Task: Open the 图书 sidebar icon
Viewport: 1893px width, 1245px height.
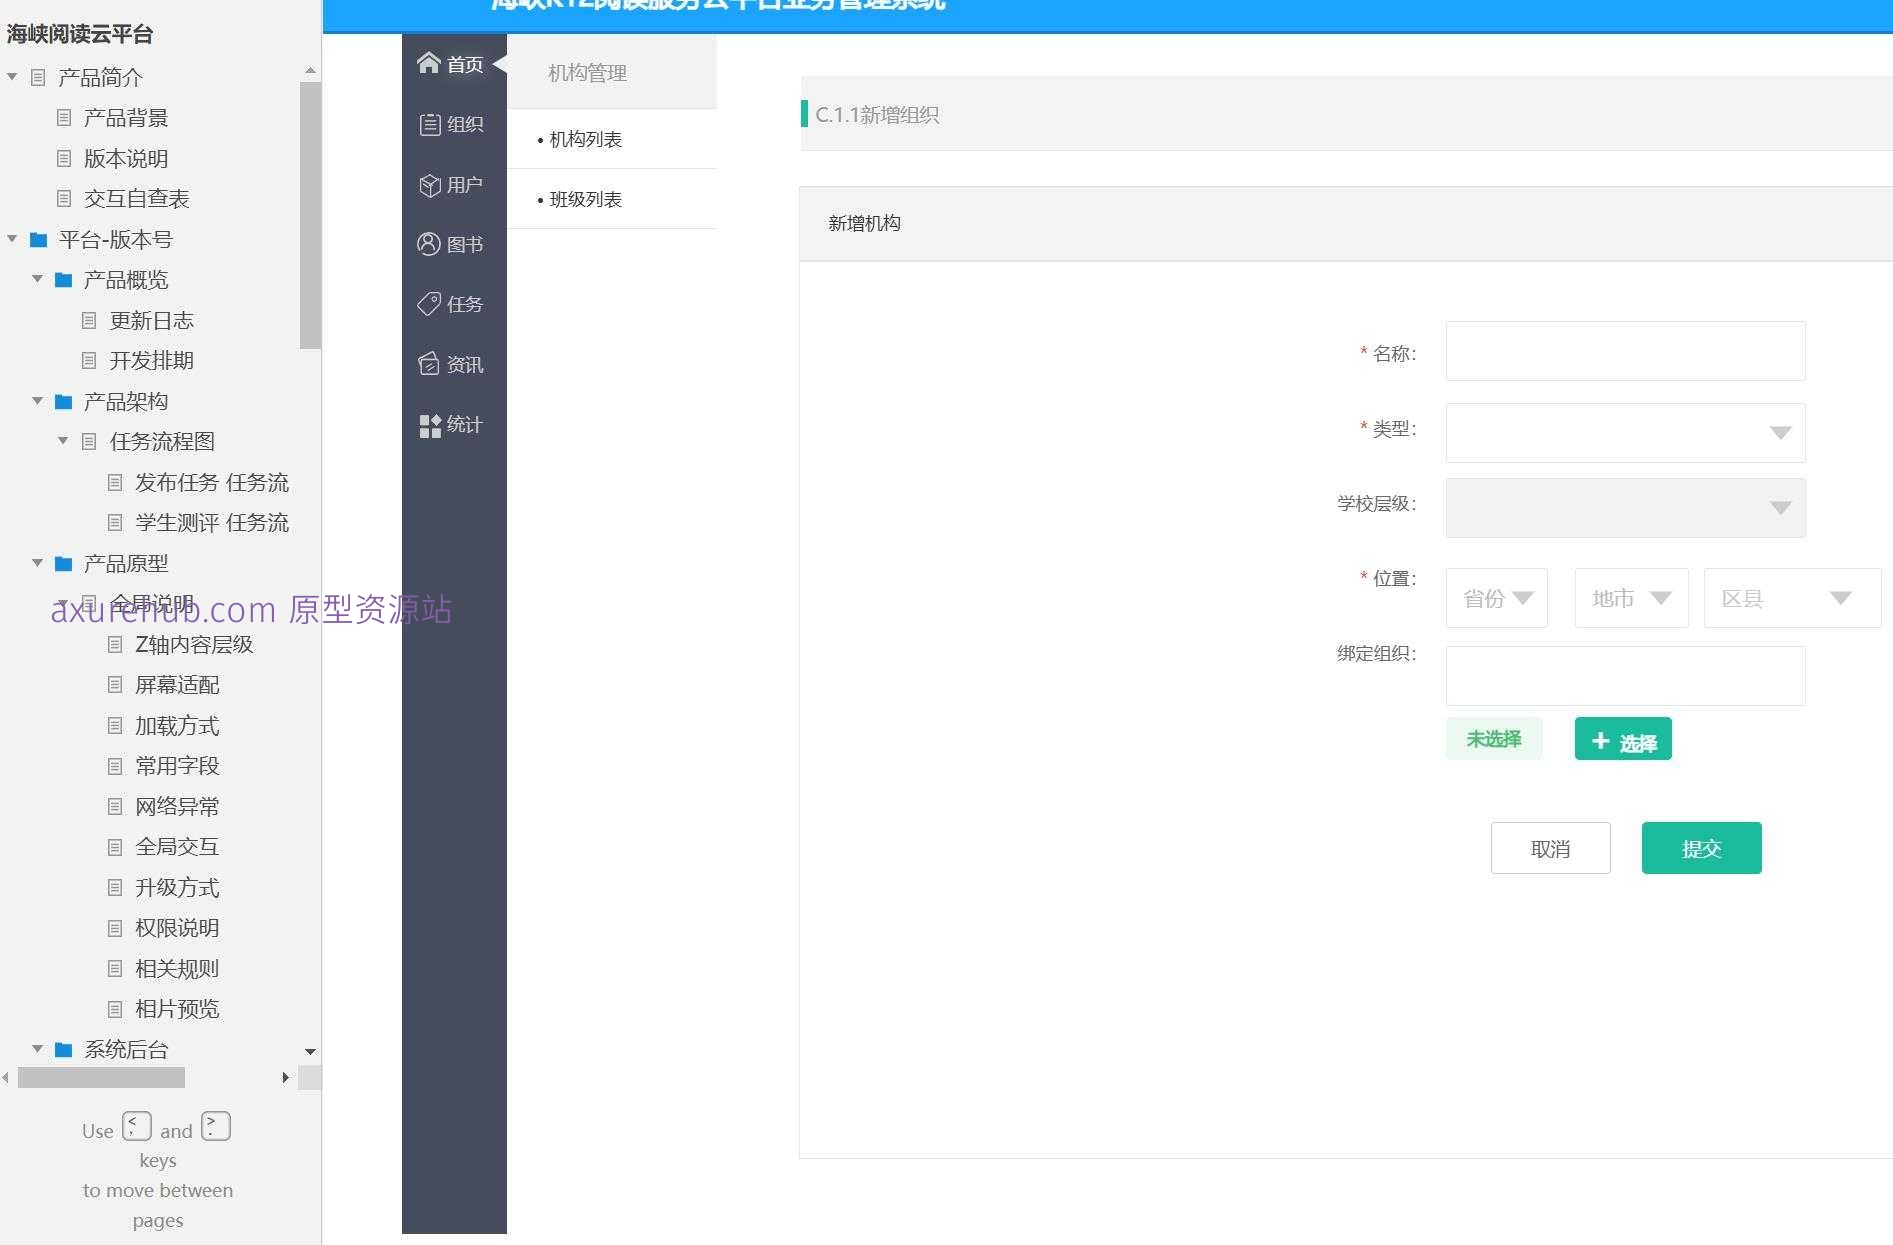Action: coord(429,244)
